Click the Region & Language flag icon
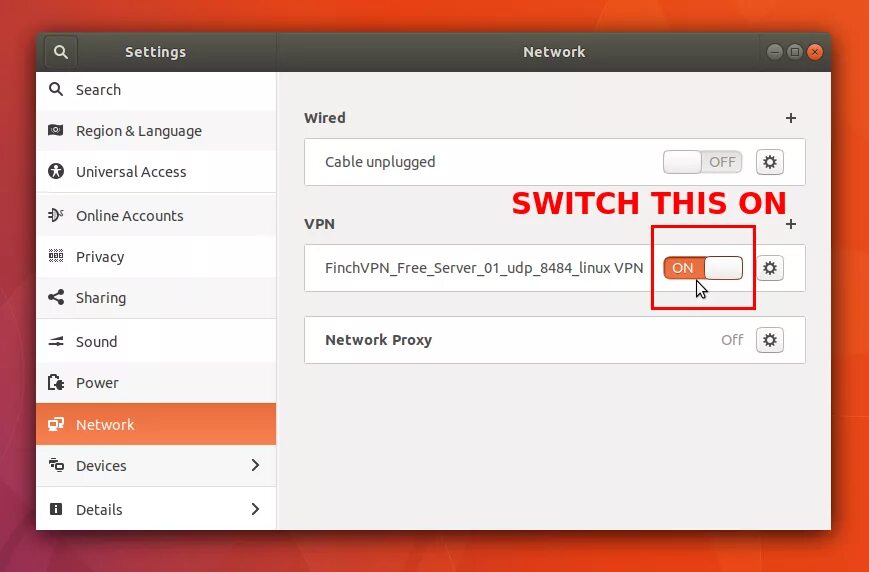Image resolution: width=869 pixels, height=572 pixels. (x=55, y=130)
